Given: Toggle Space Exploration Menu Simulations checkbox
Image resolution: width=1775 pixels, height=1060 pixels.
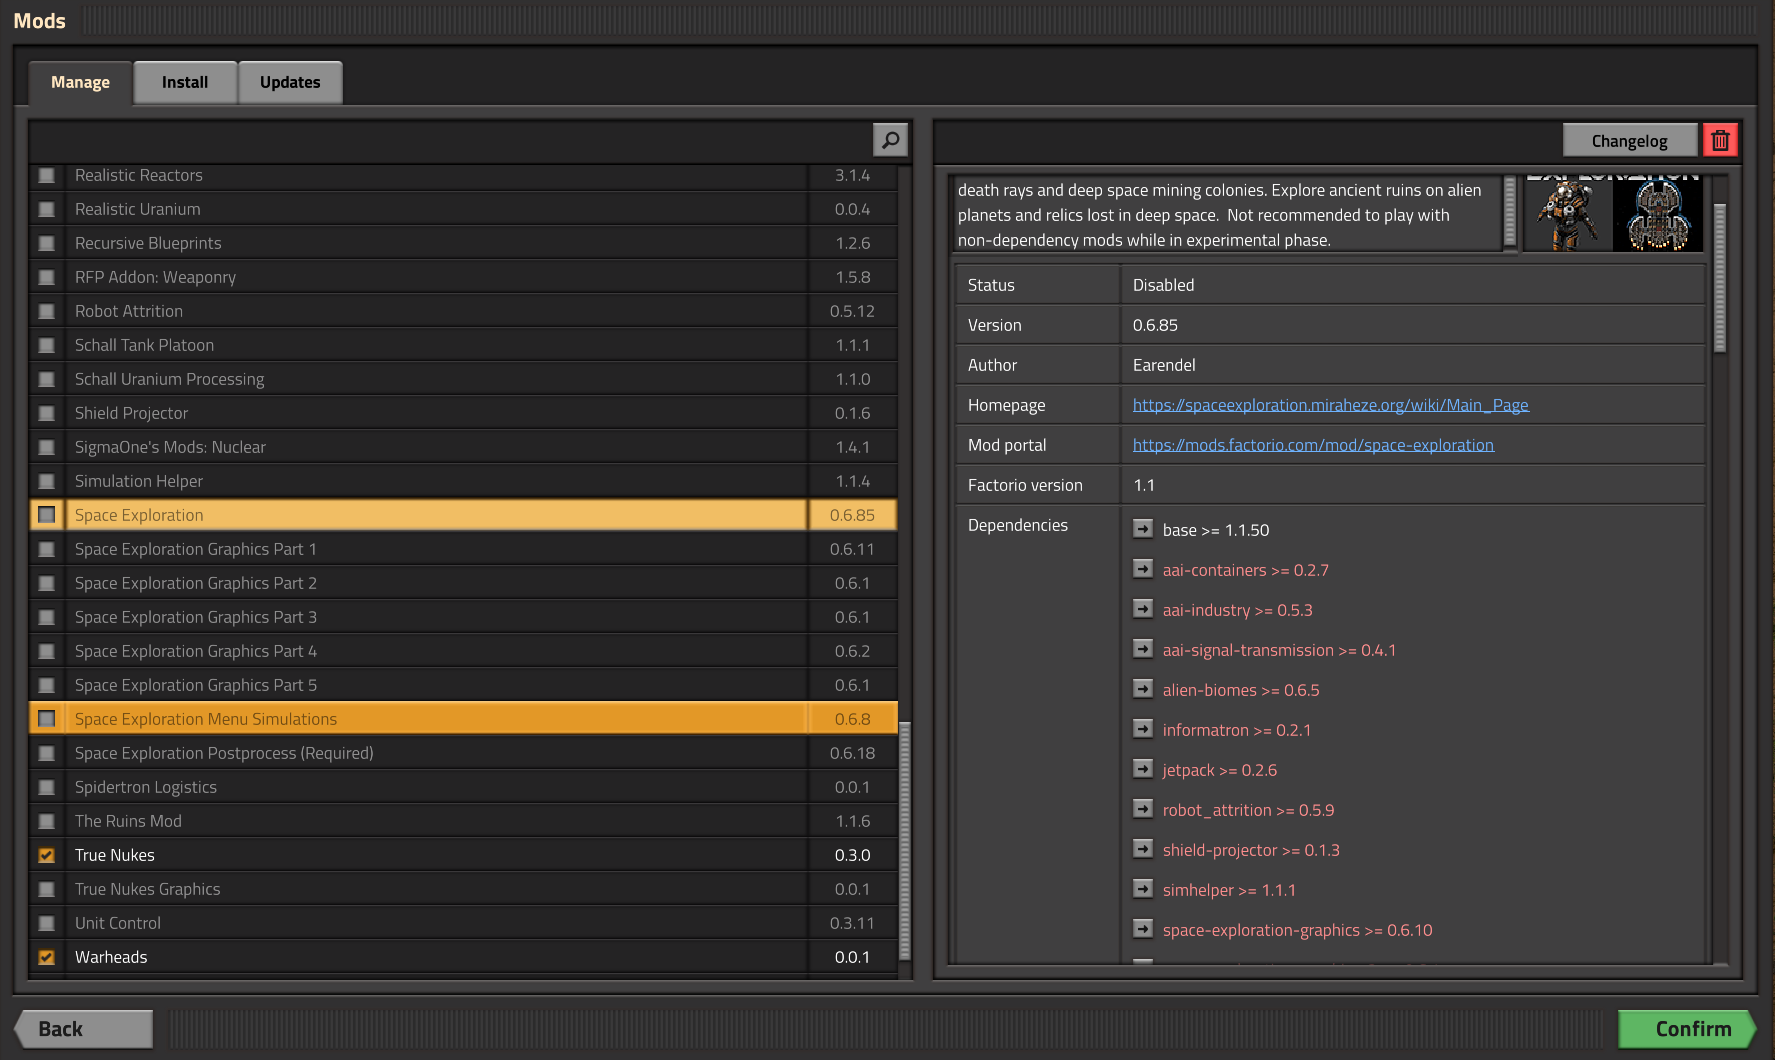Looking at the screenshot, I should tap(46, 719).
